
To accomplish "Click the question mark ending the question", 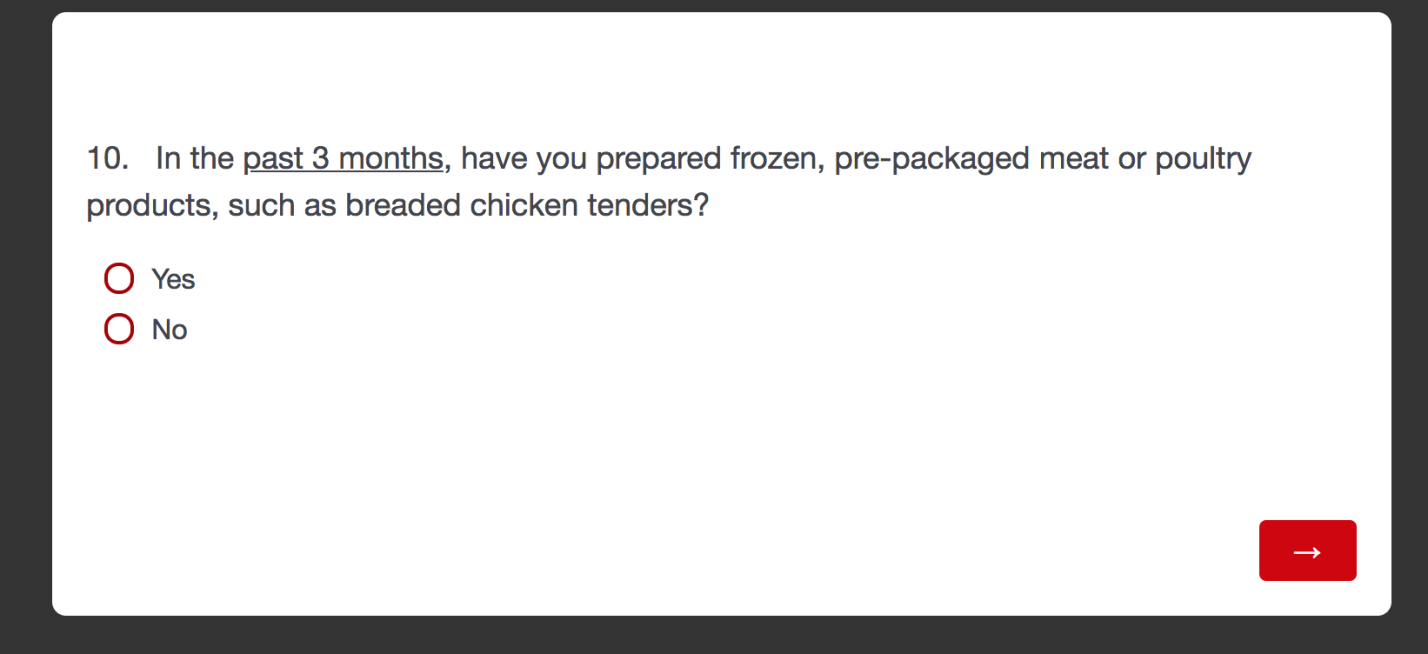I will [x=700, y=206].
